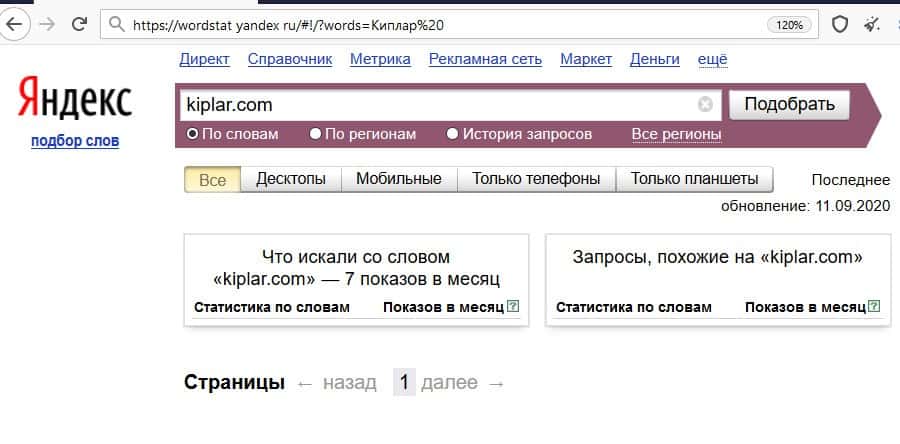Clear the kiplar.com search field with the X icon
The width and height of the screenshot is (900, 444).
pos(705,105)
